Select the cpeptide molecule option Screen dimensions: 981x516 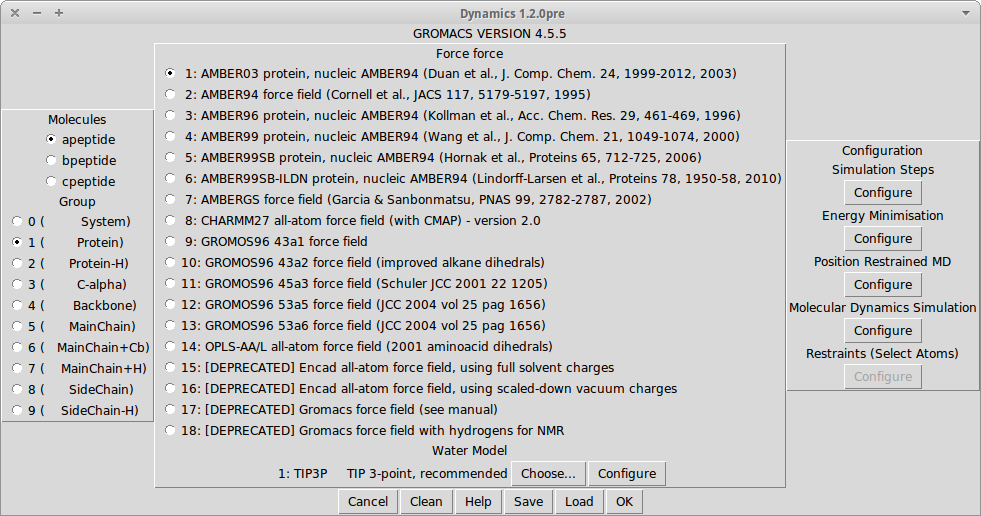pos(52,182)
